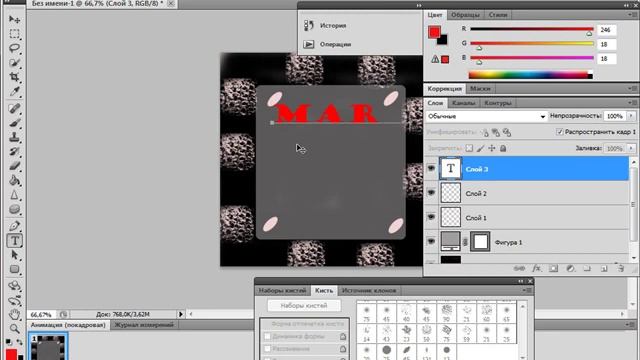Select the Brush tool
The width and height of the screenshot is (640, 360).
pos(14,122)
